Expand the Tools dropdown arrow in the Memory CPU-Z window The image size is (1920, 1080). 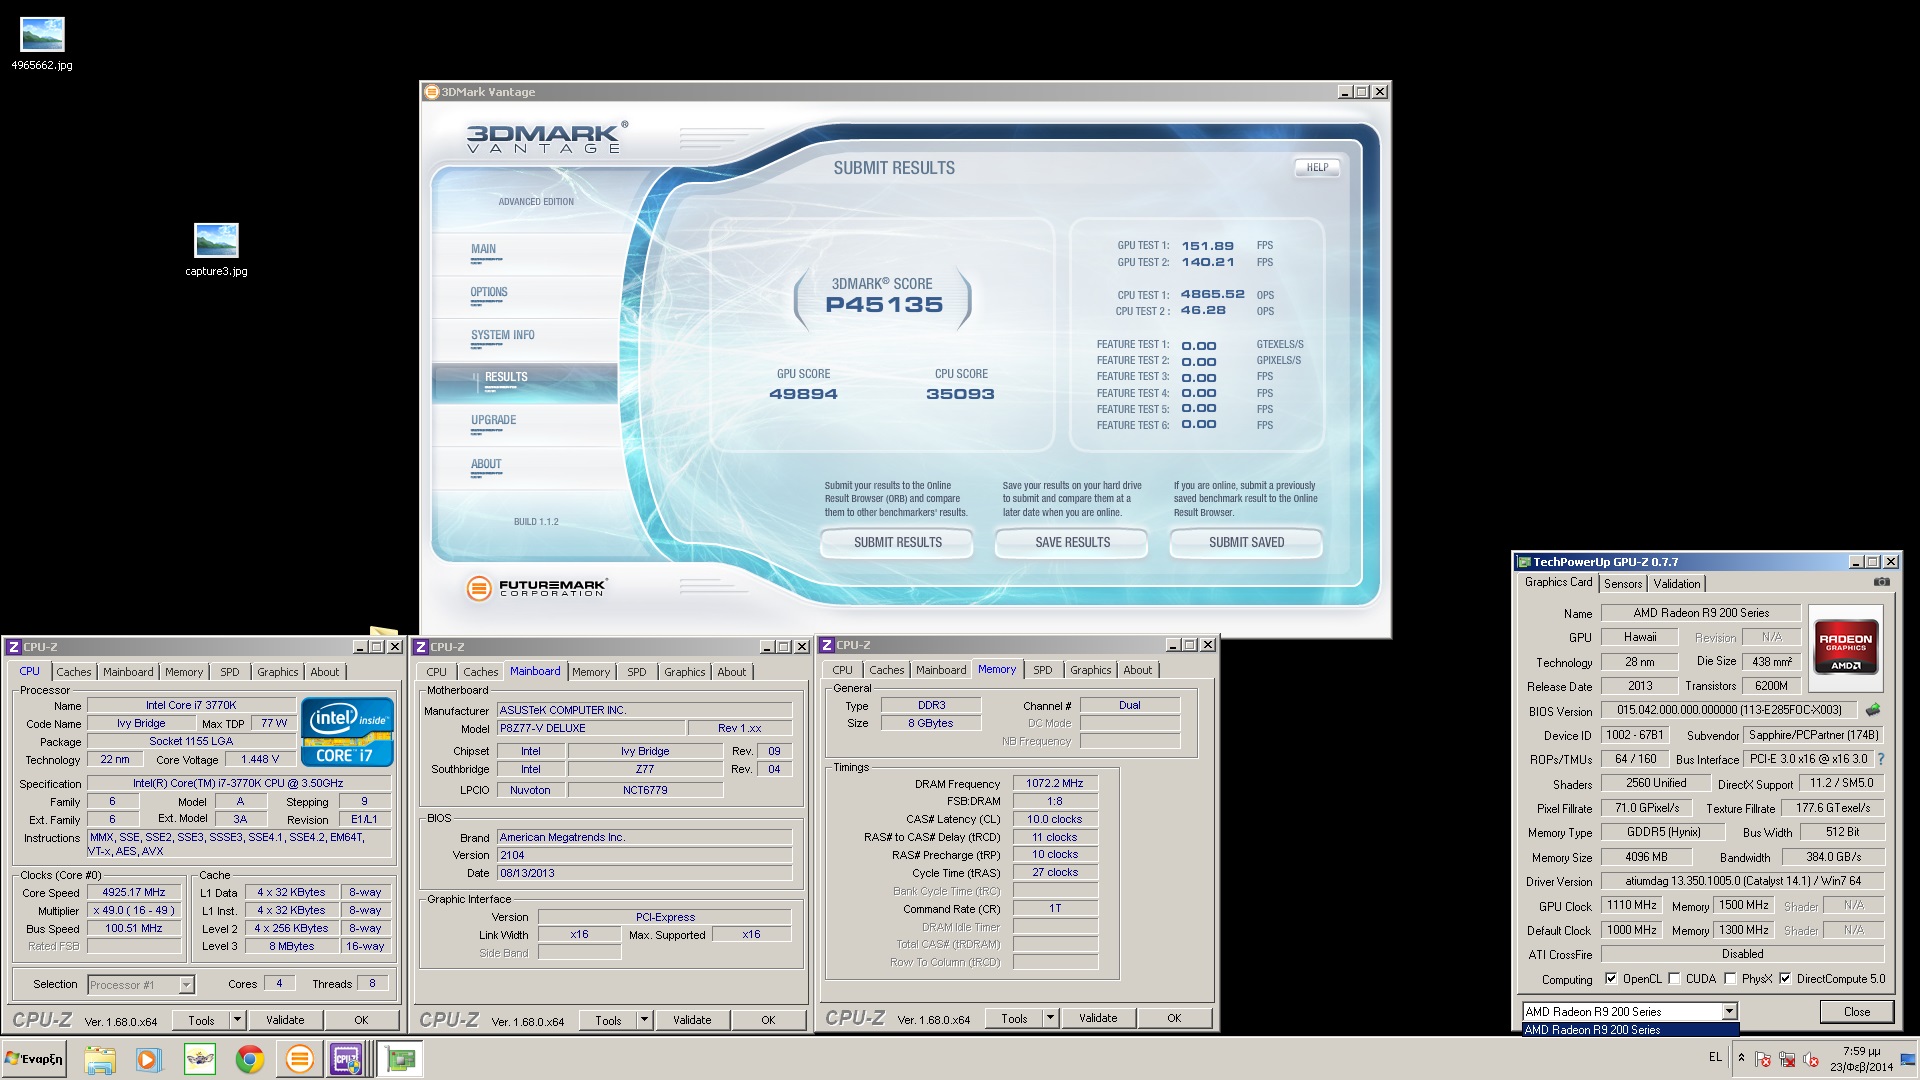[1050, 1018]
